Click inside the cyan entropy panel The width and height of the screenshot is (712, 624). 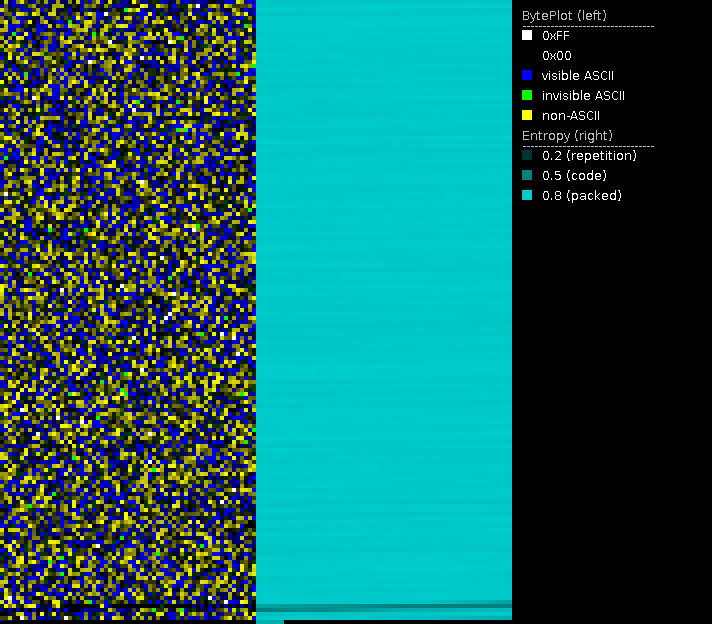click(384, 300)
